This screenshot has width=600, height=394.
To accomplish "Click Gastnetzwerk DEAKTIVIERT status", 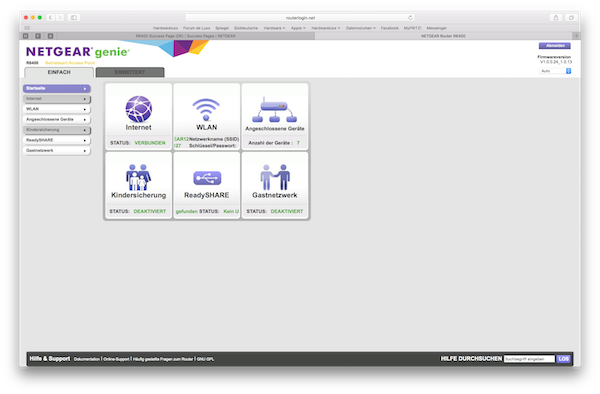I will point(287,211).
